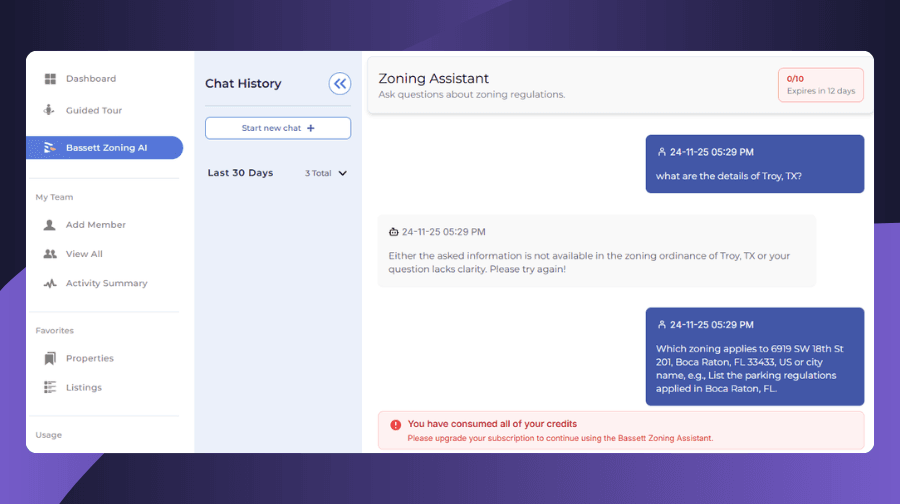This screenshot has width=900, height=504.
Task: Click the Usage section label
Action: tap(48, 435)
